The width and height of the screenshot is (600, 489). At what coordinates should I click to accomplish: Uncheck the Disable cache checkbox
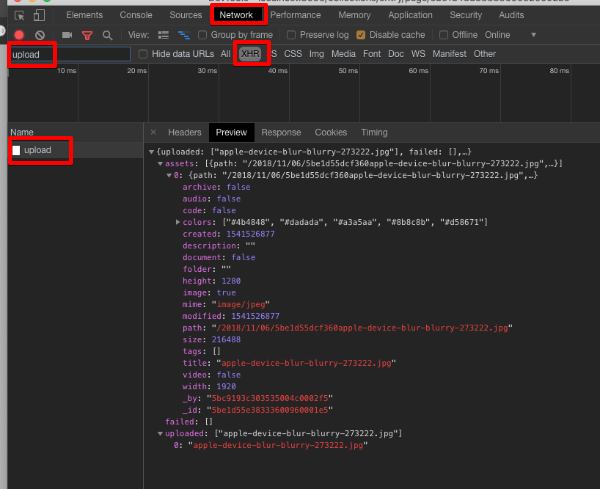coord(360,35)
